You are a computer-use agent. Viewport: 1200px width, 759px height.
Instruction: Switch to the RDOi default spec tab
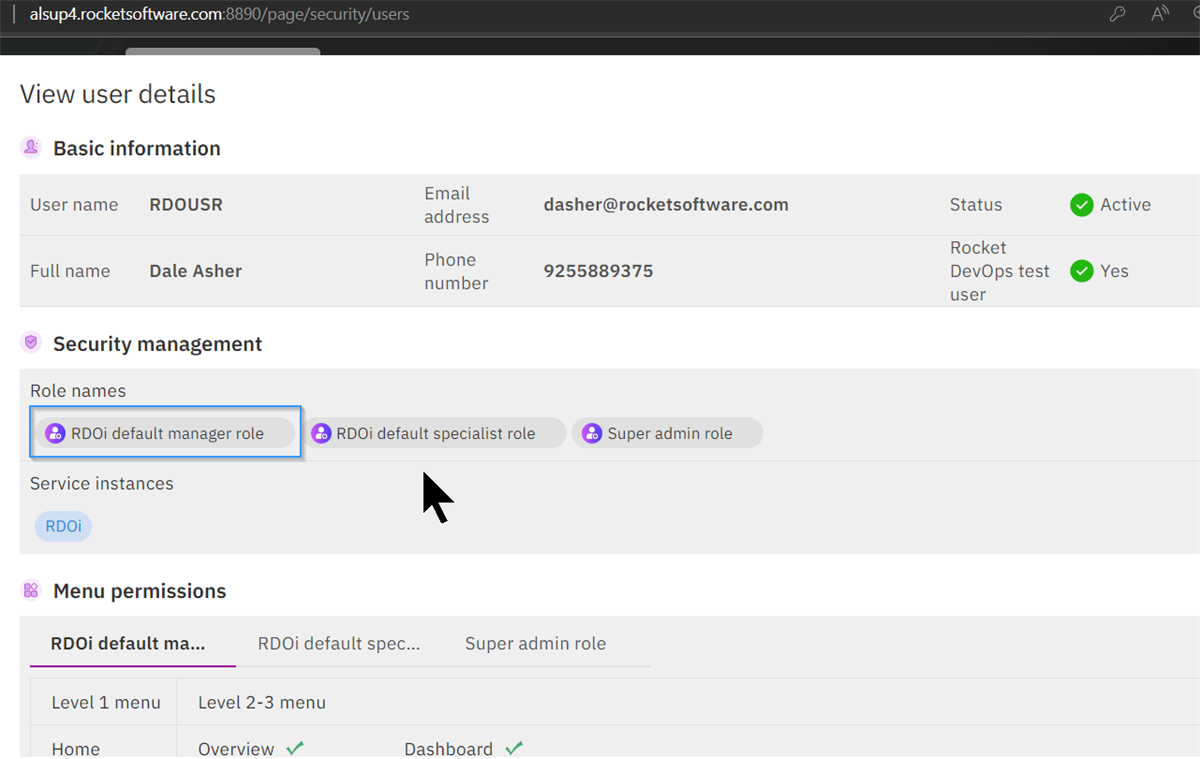(338, 643)
